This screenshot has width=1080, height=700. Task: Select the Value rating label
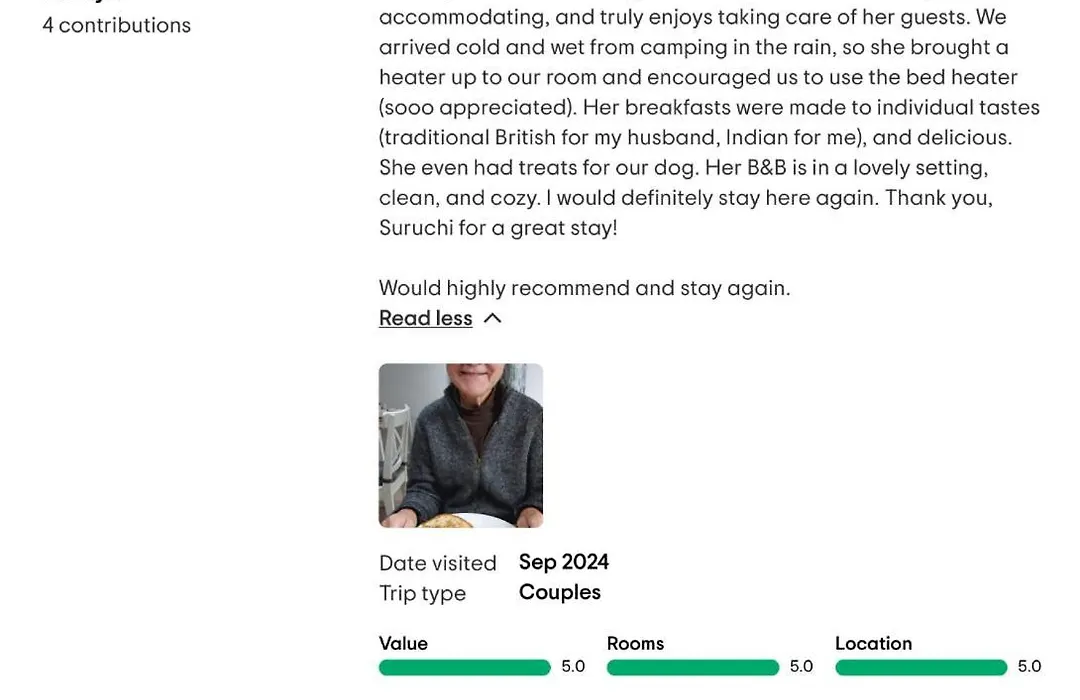click(x=403, y=644)
